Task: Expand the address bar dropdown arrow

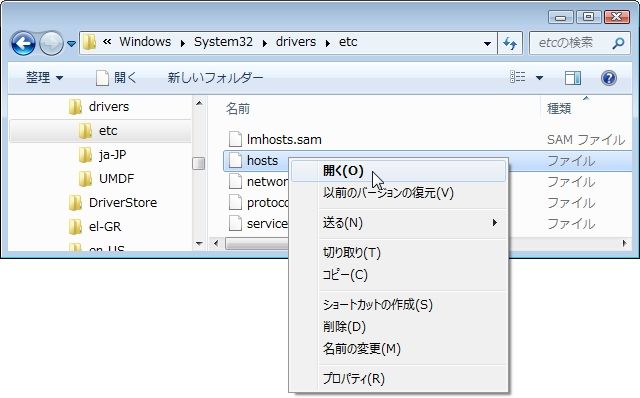Action: point(487,43)
